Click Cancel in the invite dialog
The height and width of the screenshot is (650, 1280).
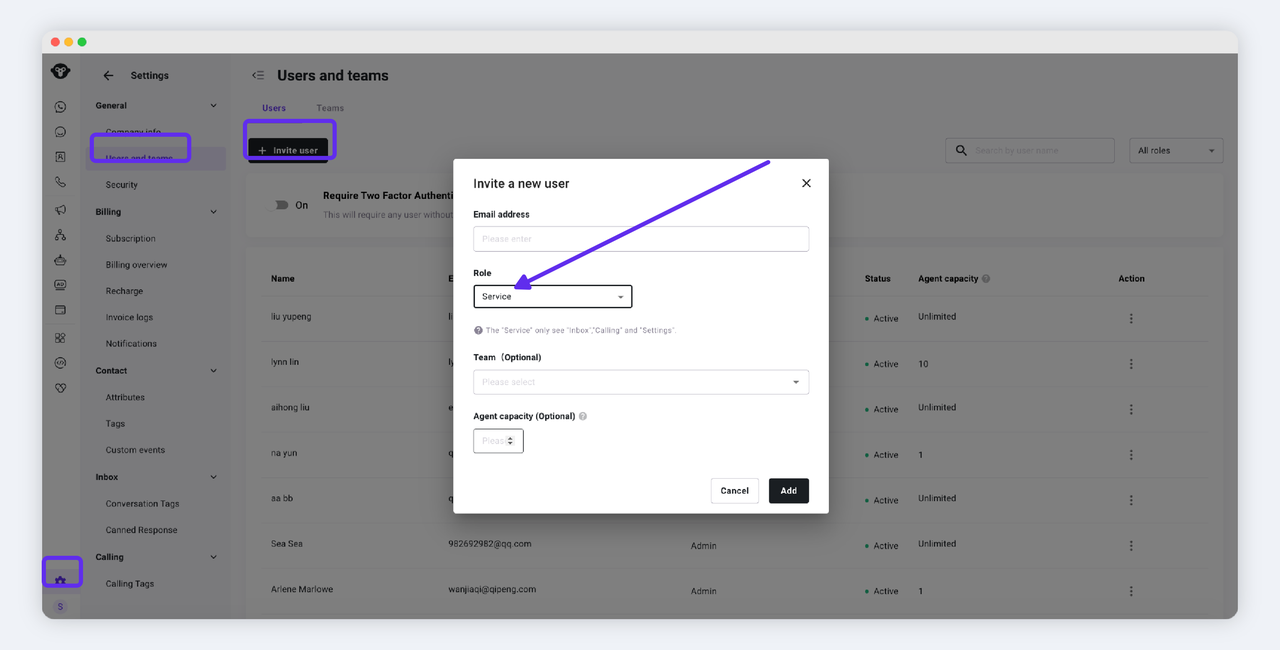pyautogui.click(x=734, y=491)
